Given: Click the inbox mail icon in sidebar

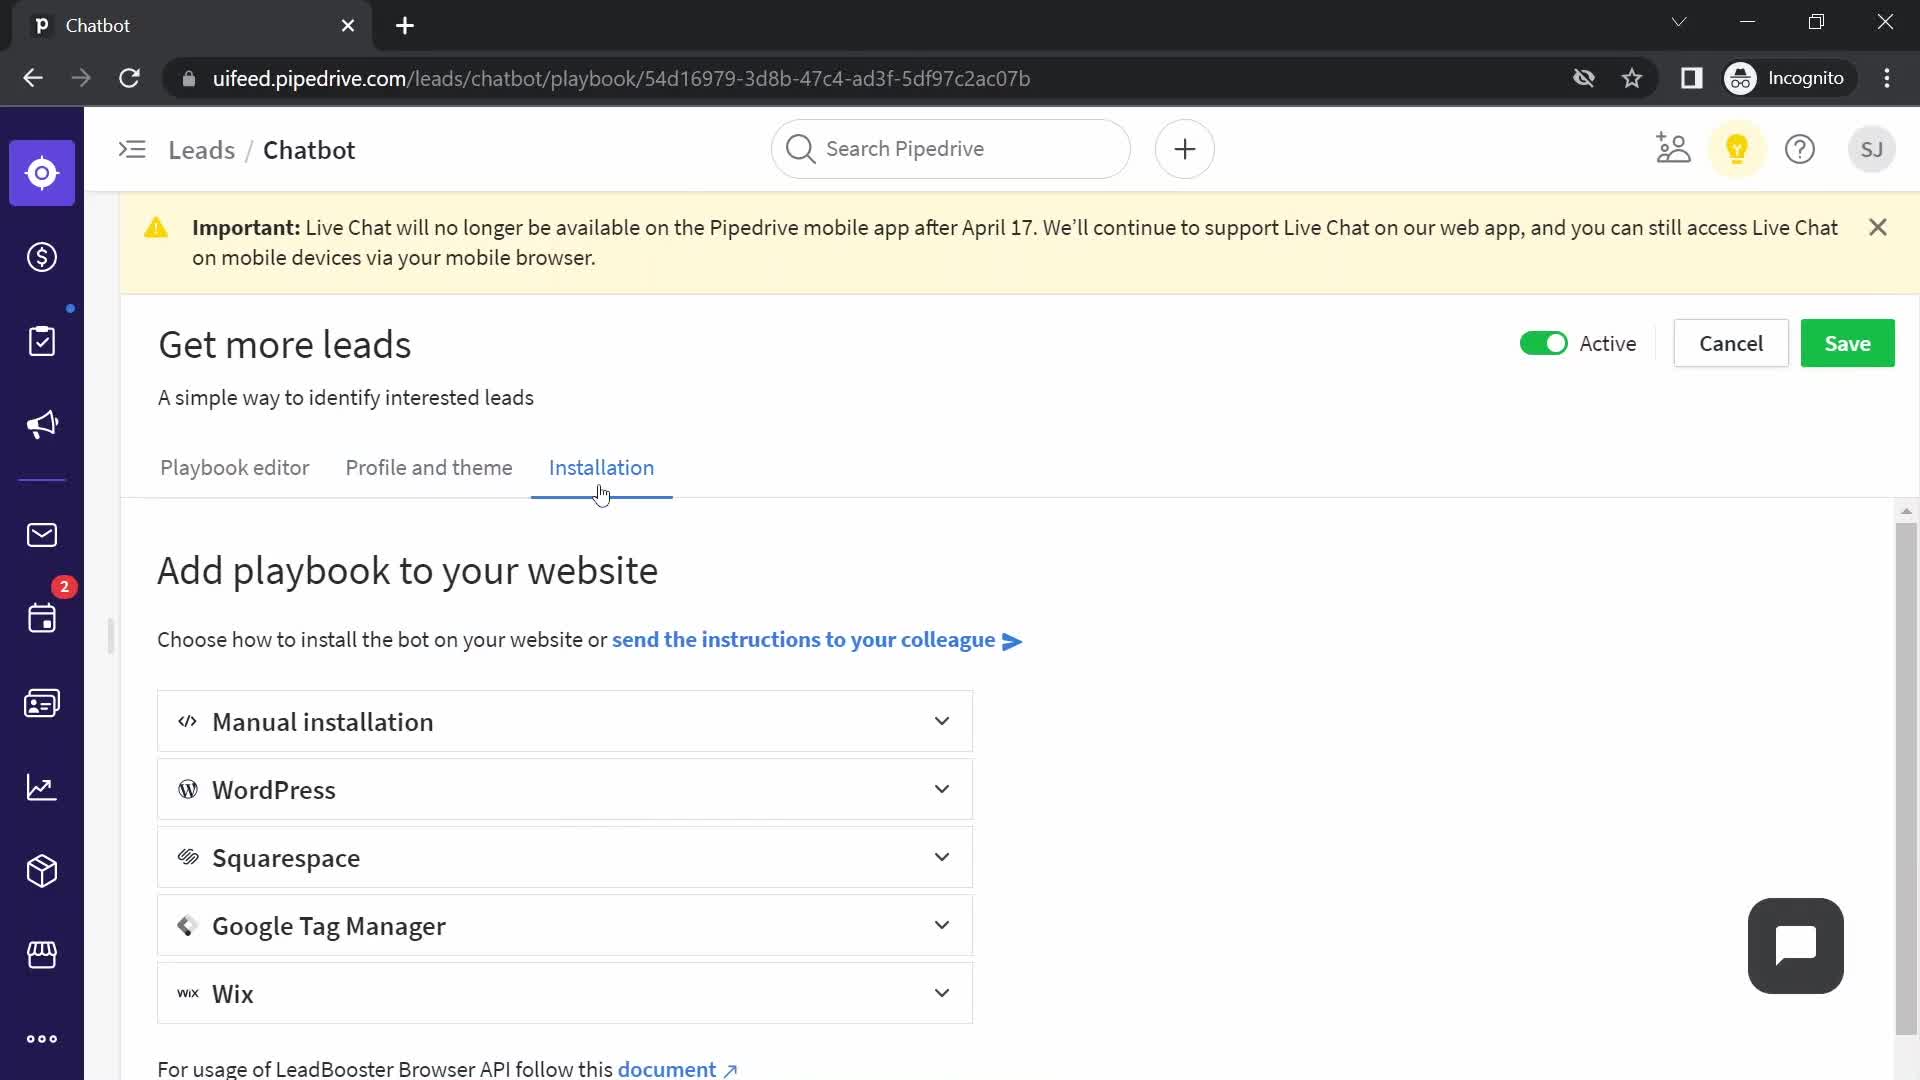Looking at the screenshot, I should pyautogui.click(x=42, y=535).
